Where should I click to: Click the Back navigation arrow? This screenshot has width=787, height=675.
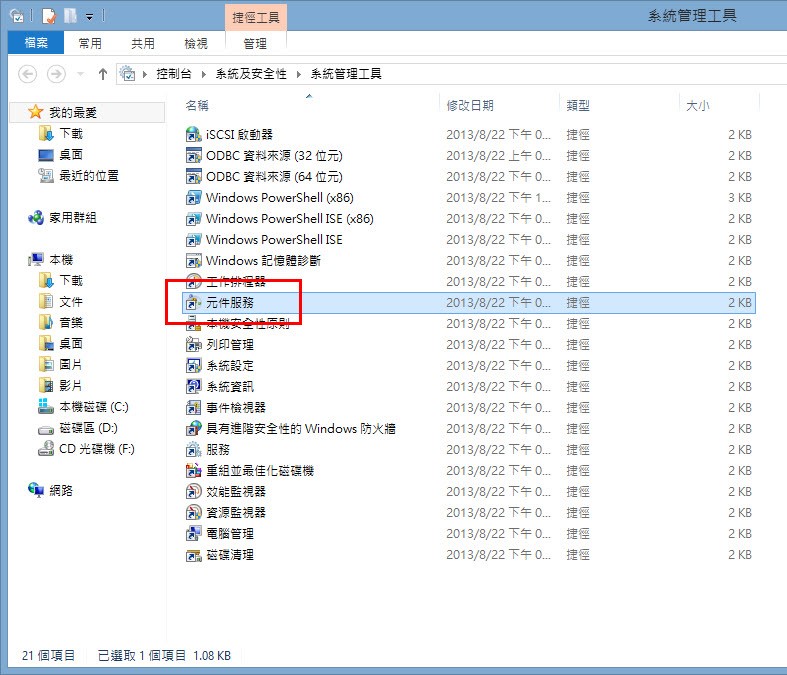[28, 74]
